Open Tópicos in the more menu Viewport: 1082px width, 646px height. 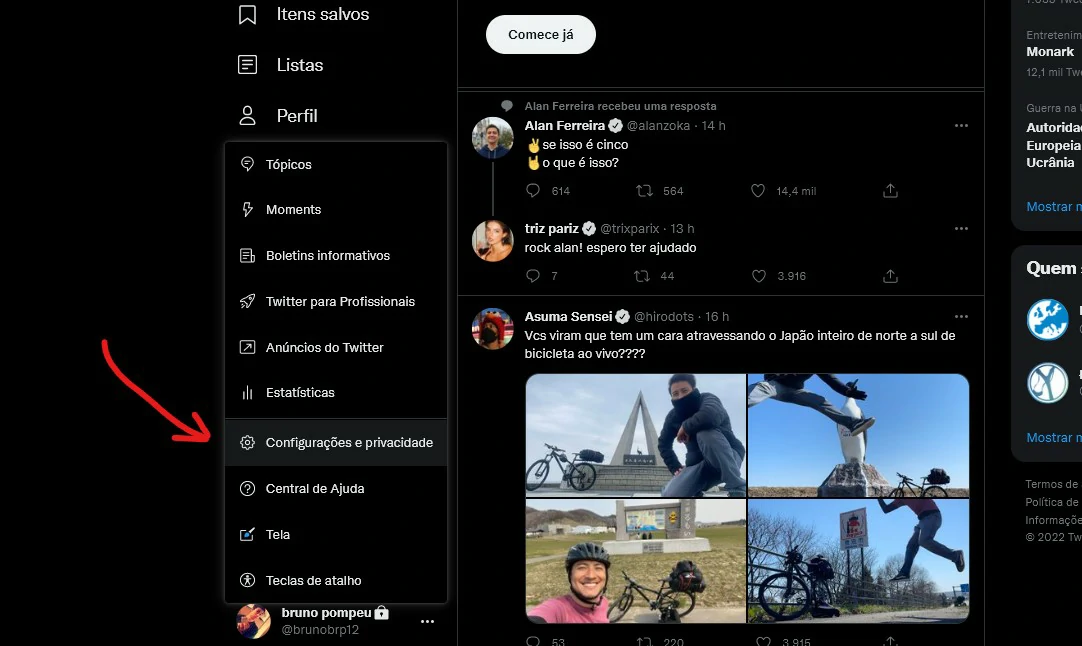336,164
